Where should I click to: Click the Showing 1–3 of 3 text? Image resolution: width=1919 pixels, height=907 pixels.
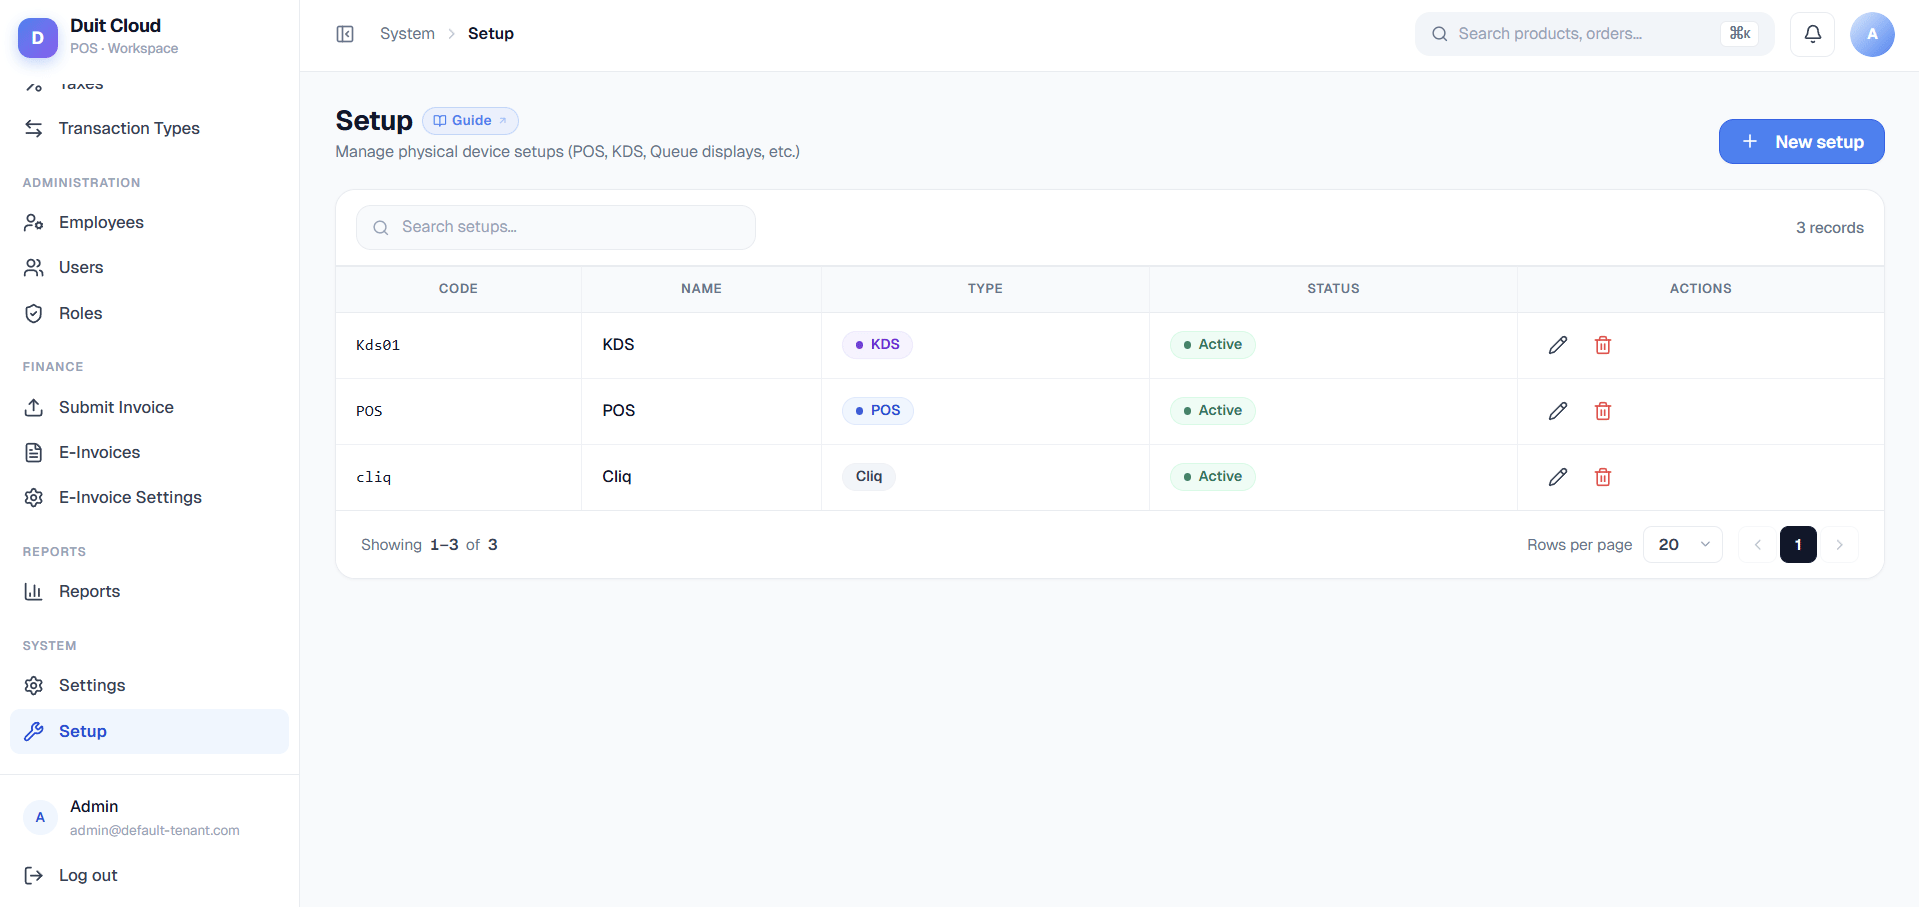coord(429,545)
